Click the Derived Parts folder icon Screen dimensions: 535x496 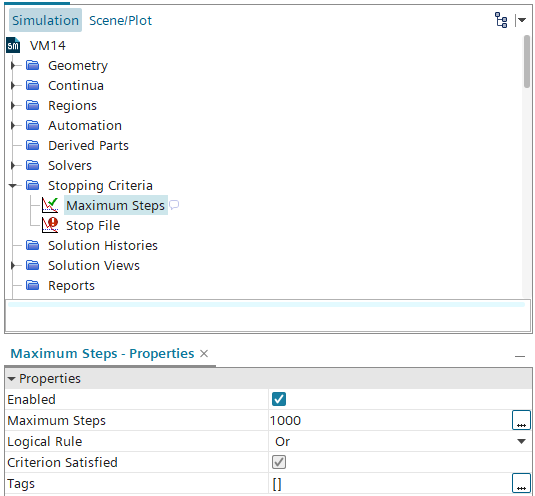pos(33,145)
